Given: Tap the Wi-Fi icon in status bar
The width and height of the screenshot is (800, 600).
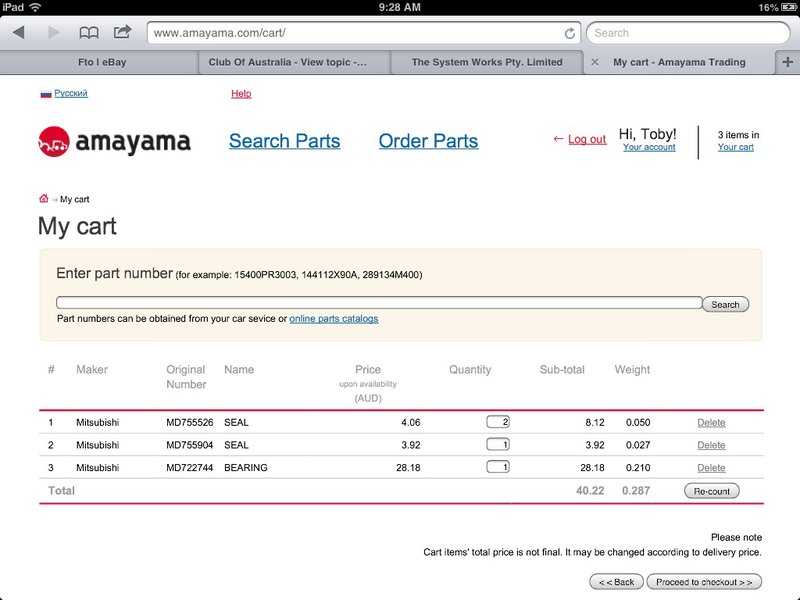Looking at the screenshot, I should coord(35,7).
